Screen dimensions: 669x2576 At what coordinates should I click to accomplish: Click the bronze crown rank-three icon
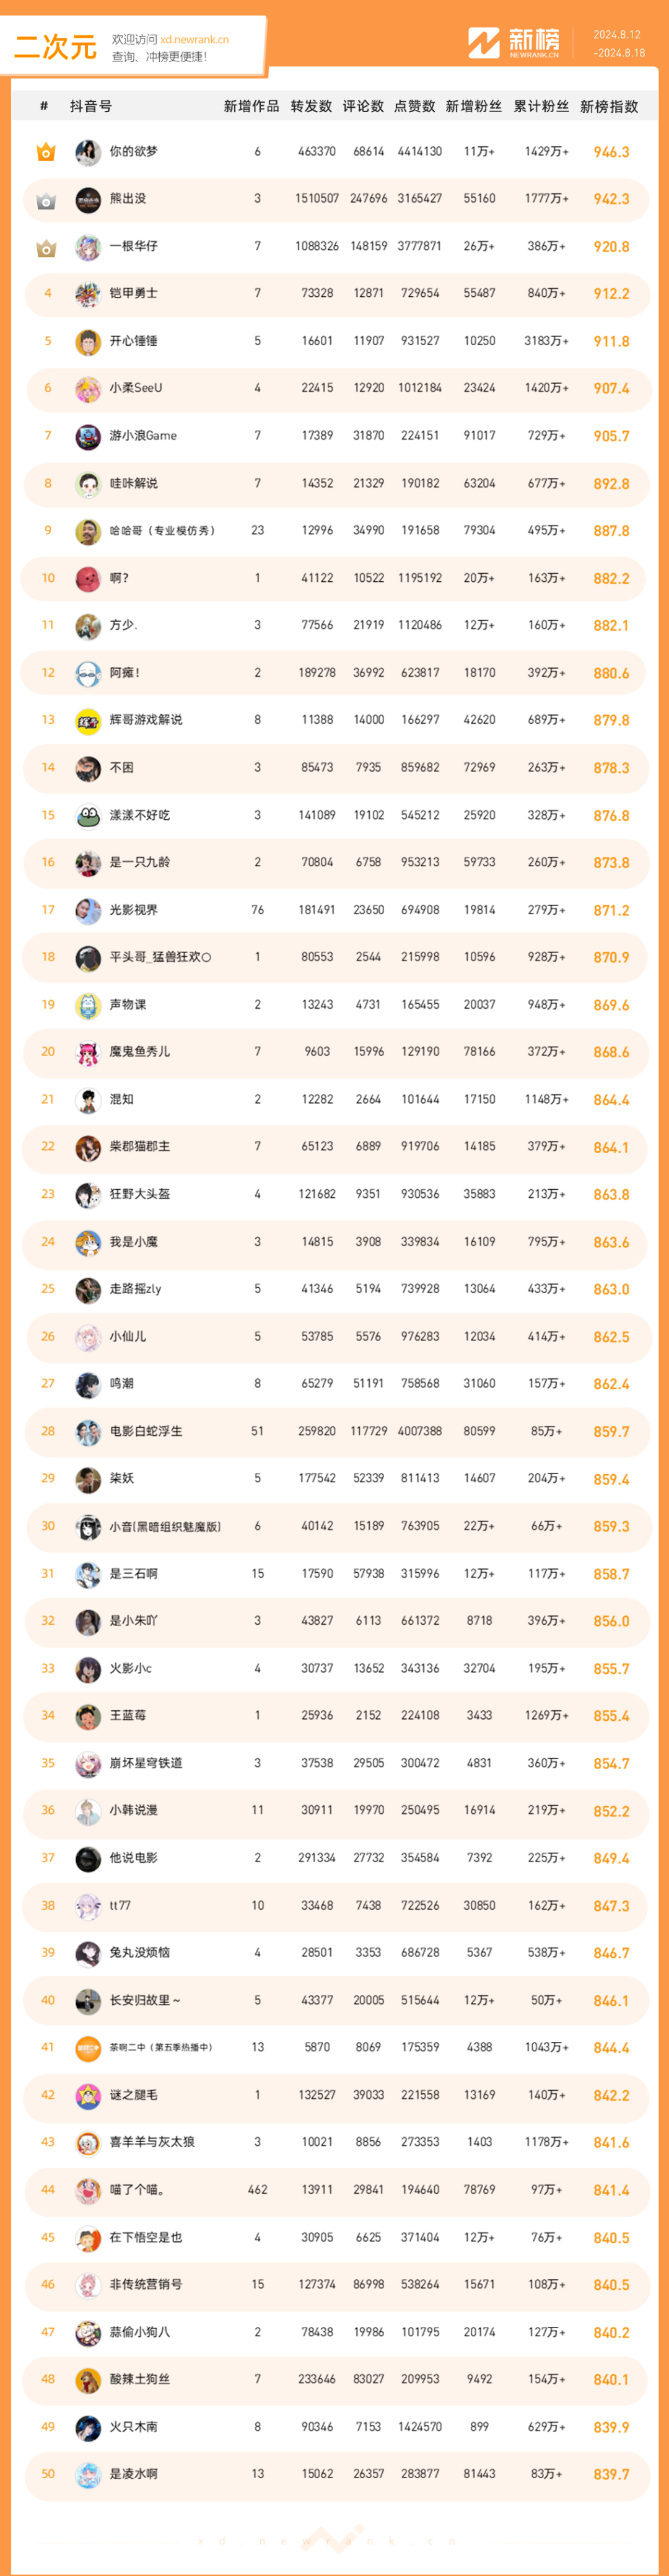click(x=46, y=247)
